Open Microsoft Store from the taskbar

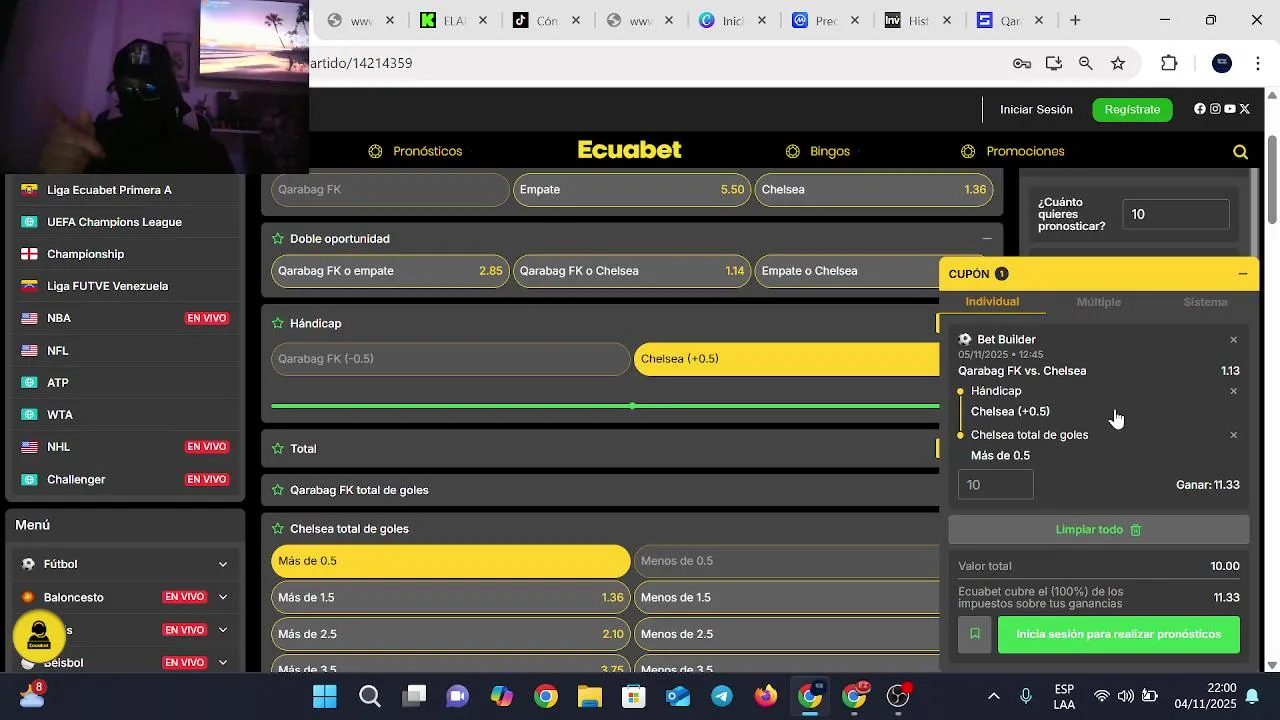[634, 696]
